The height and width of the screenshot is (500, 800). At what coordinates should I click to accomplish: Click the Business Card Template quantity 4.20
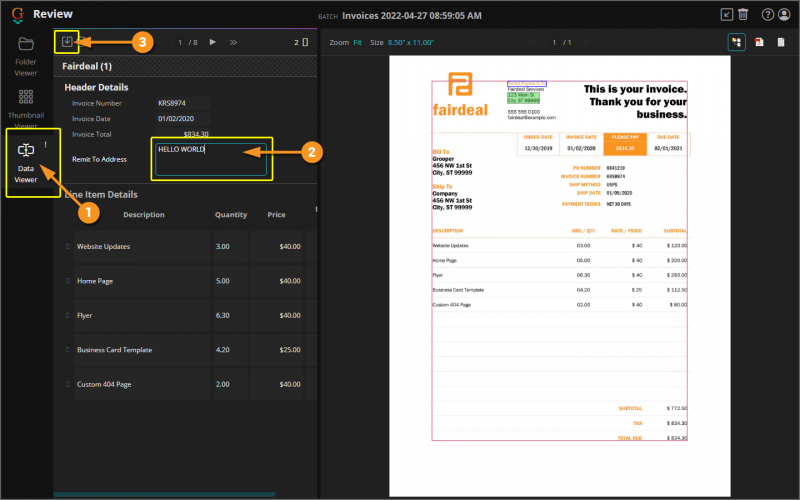point(229,350)
